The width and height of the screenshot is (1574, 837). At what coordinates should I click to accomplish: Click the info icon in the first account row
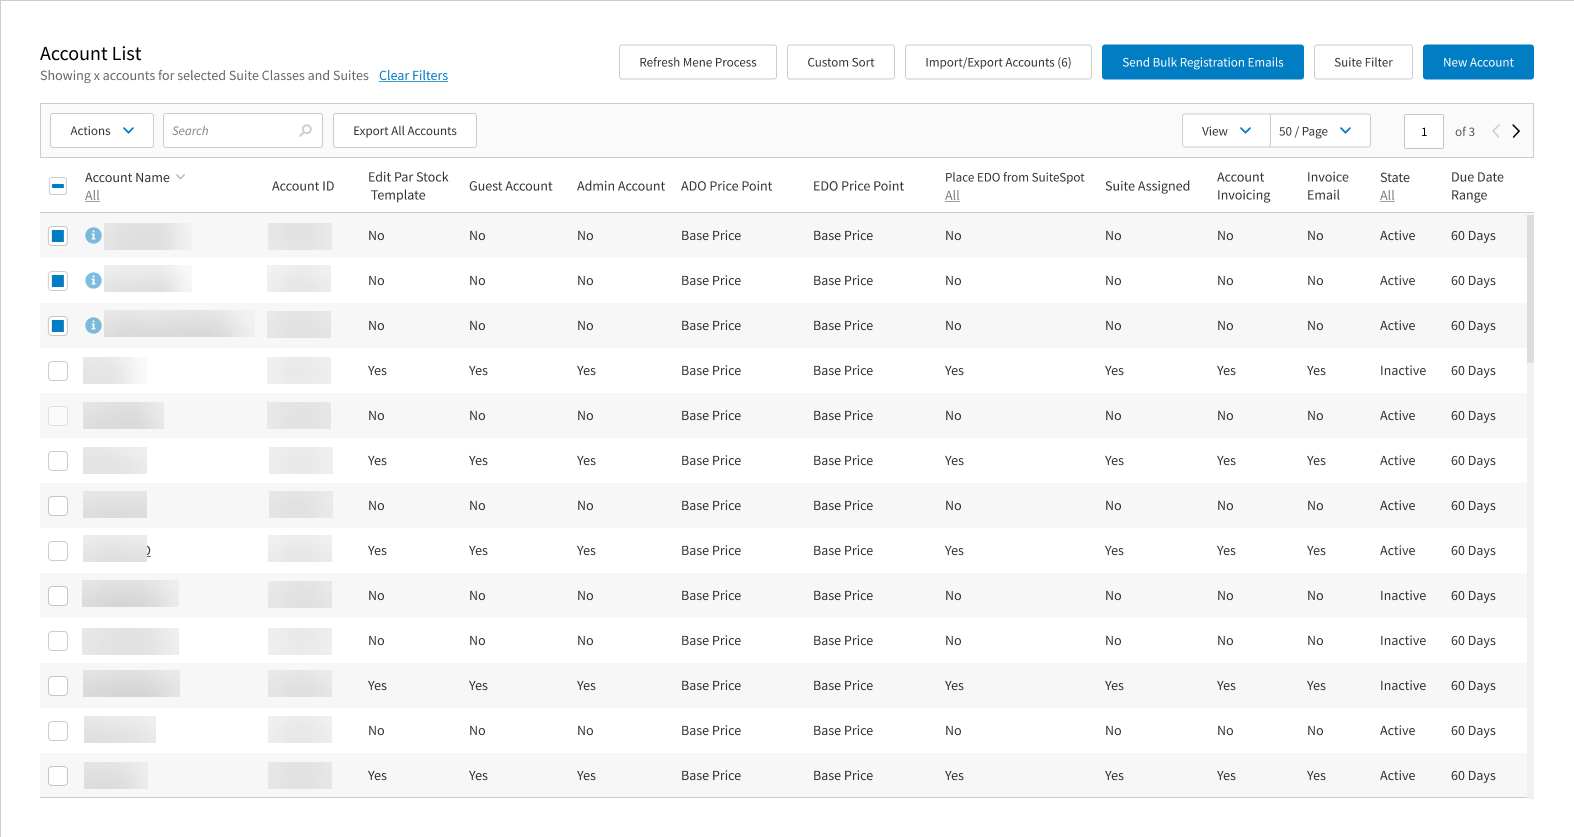(93, 236)
